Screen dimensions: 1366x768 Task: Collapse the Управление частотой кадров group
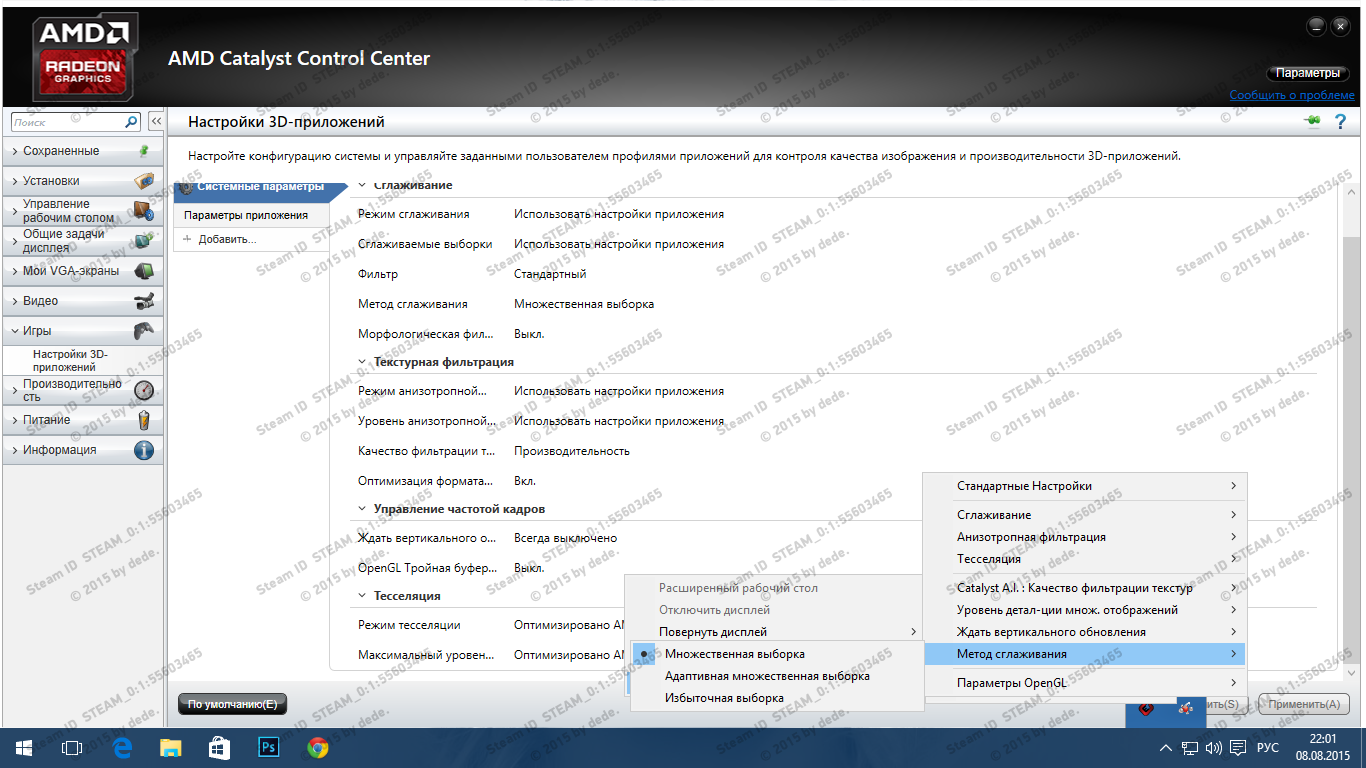(x=364, y=509)
